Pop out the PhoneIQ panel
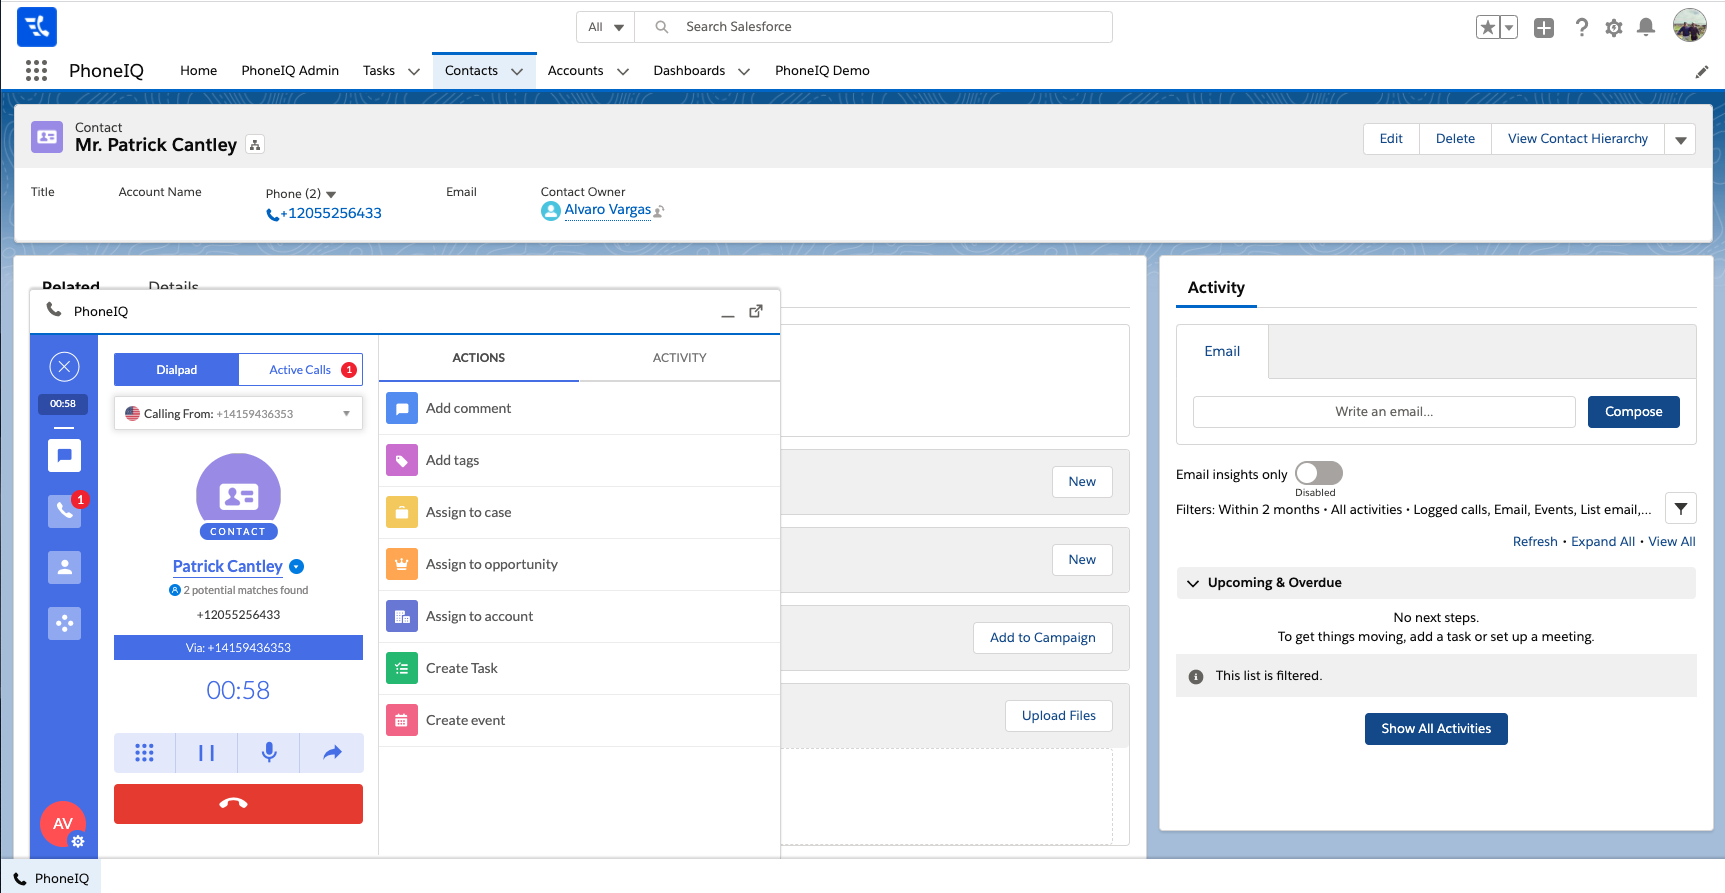Viewport: 1725px width, 893px height. [756, 311]
